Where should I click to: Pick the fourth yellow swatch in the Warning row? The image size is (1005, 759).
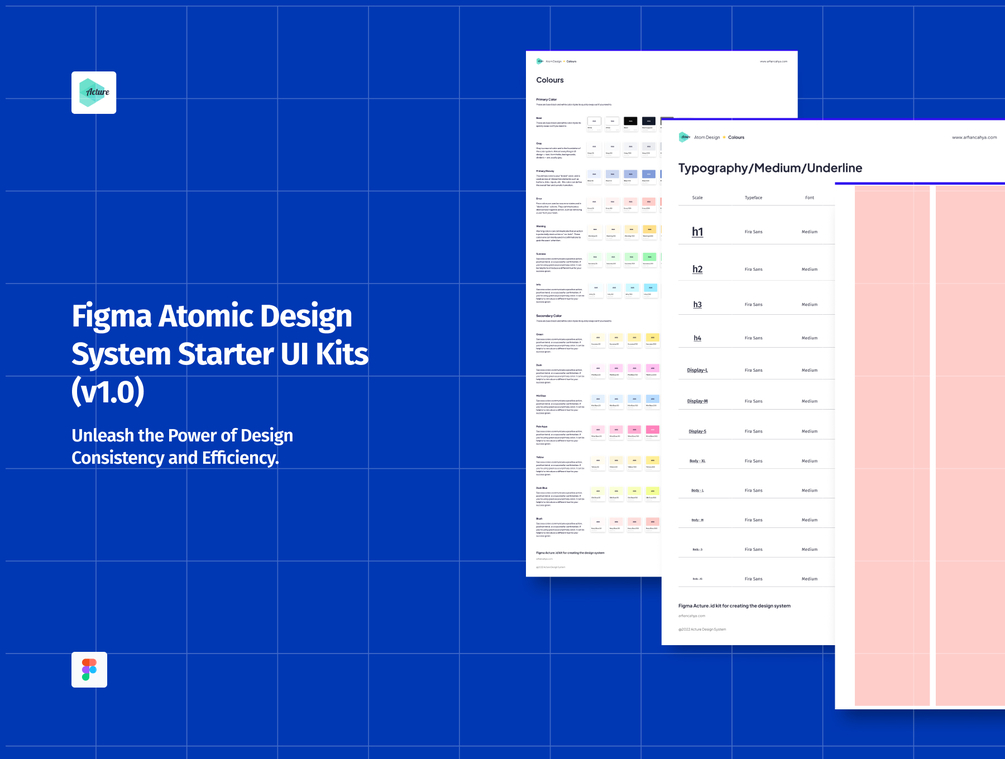(x=650, y=229)
